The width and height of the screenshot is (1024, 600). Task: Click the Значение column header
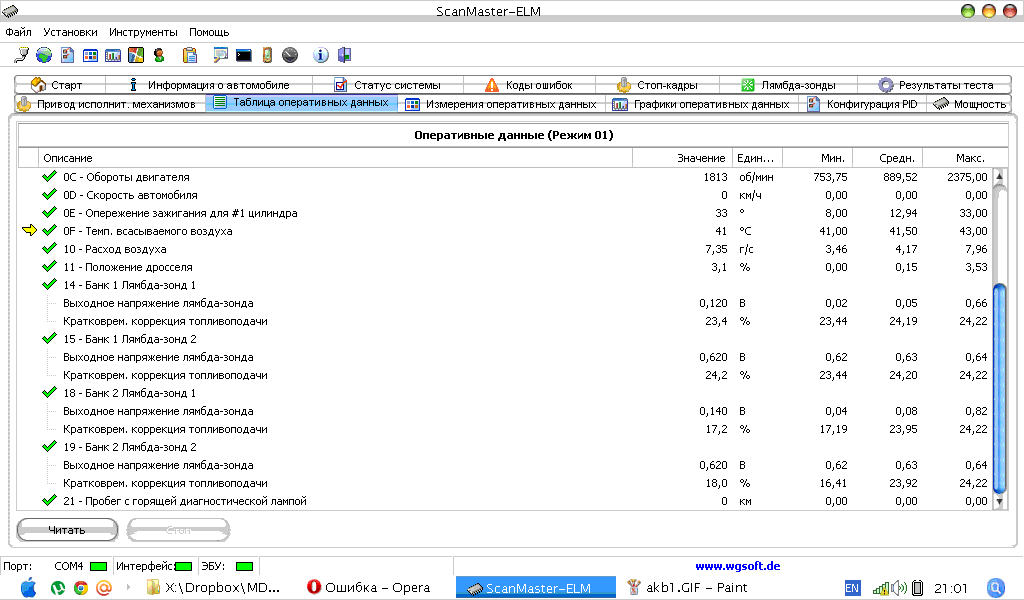pyautogui.click(x=700, y=158)
